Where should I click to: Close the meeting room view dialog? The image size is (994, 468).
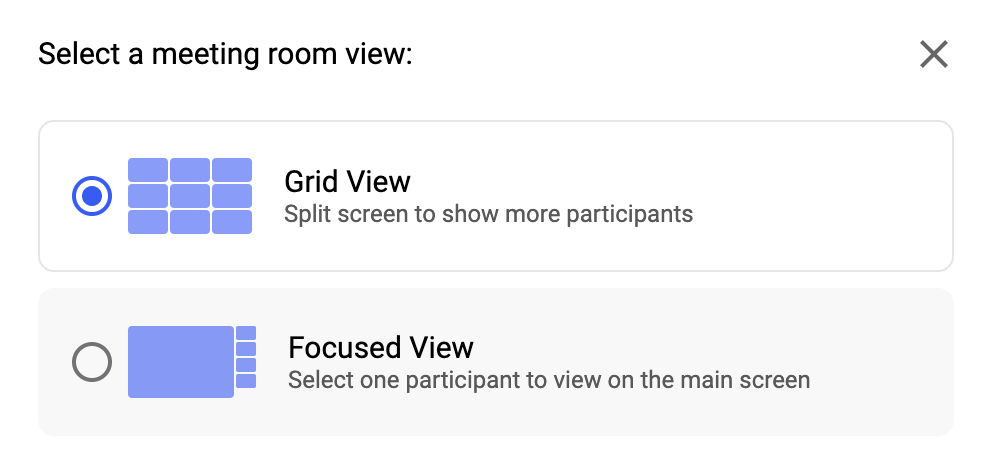pos(933,54)
